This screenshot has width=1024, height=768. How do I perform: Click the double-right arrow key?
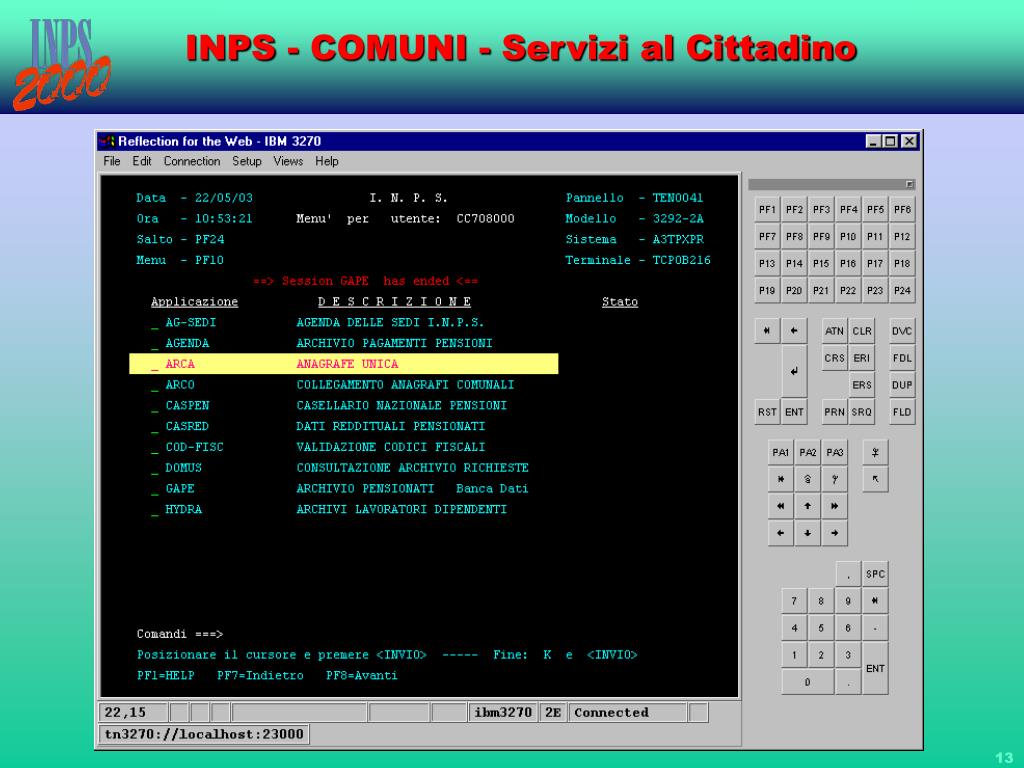pos(835,506)
